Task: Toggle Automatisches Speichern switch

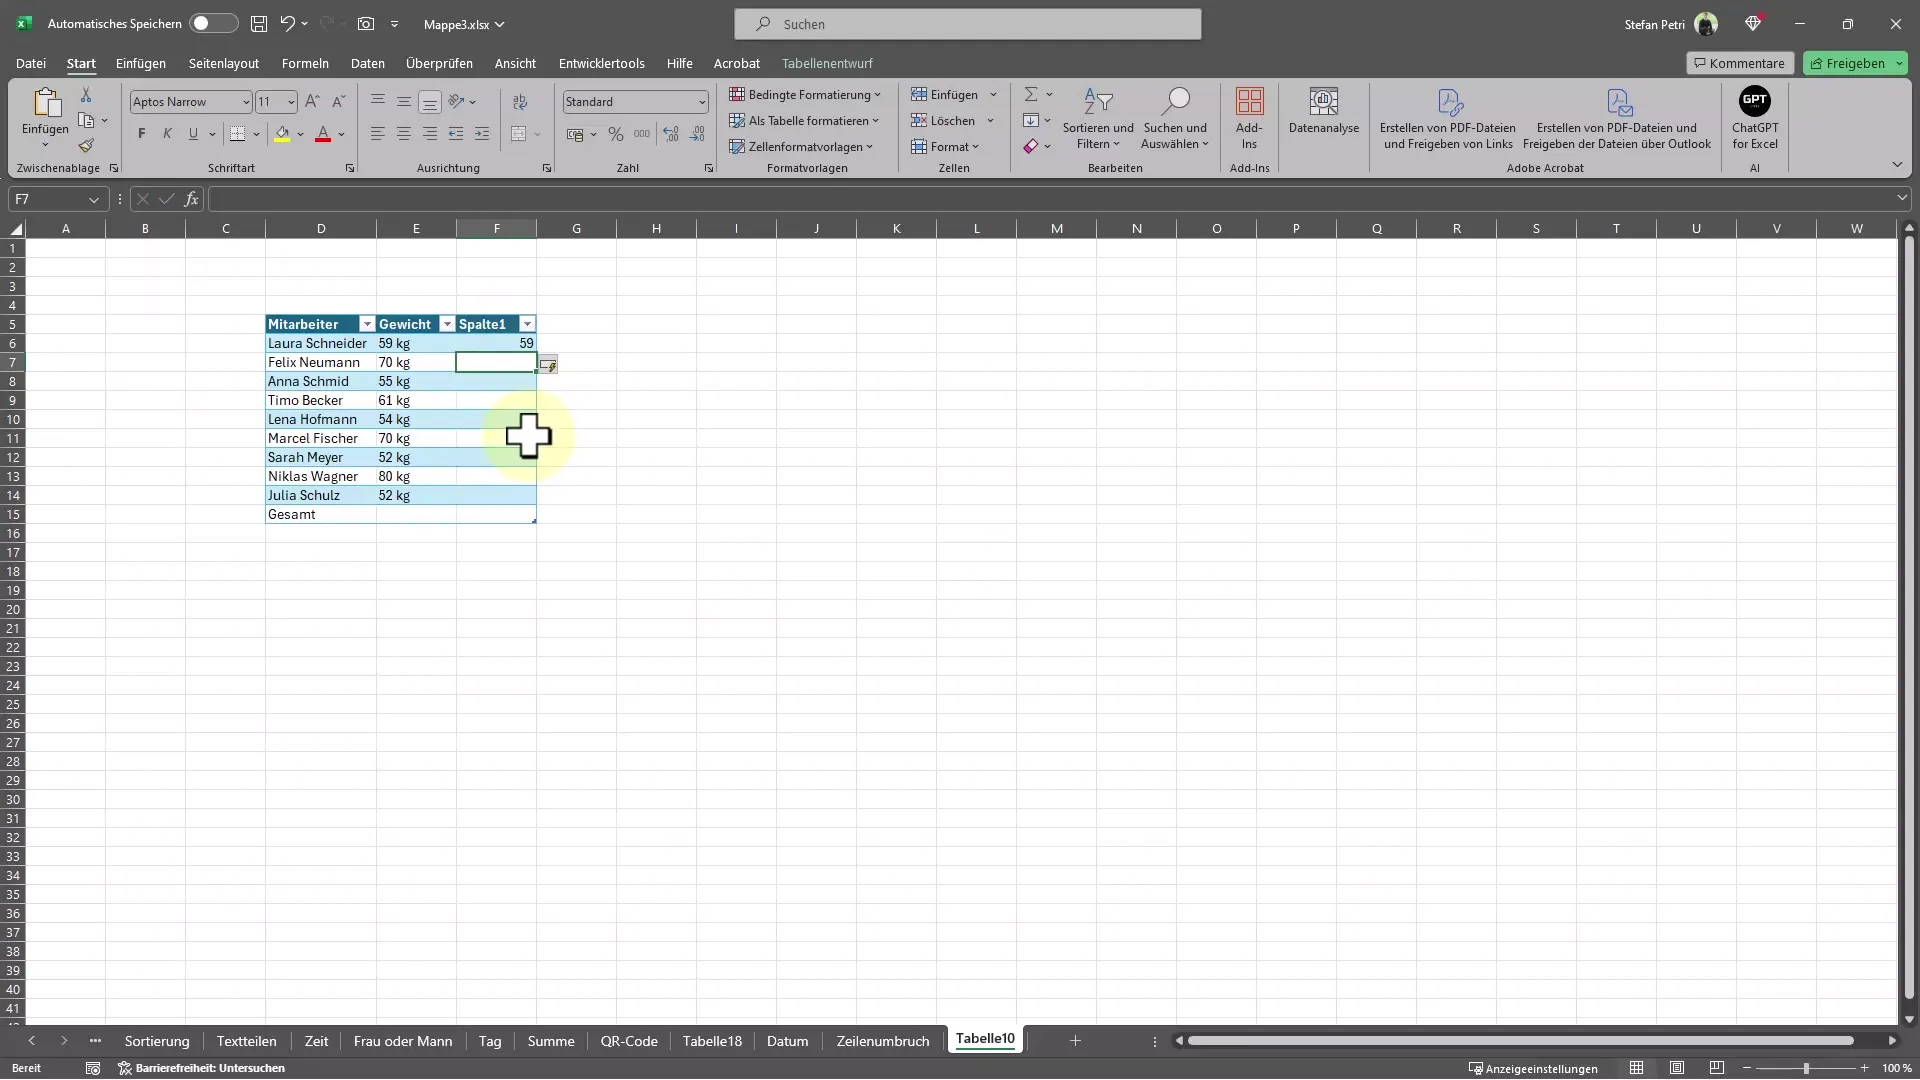Action: pyautogui.click(x=212, y=22)
